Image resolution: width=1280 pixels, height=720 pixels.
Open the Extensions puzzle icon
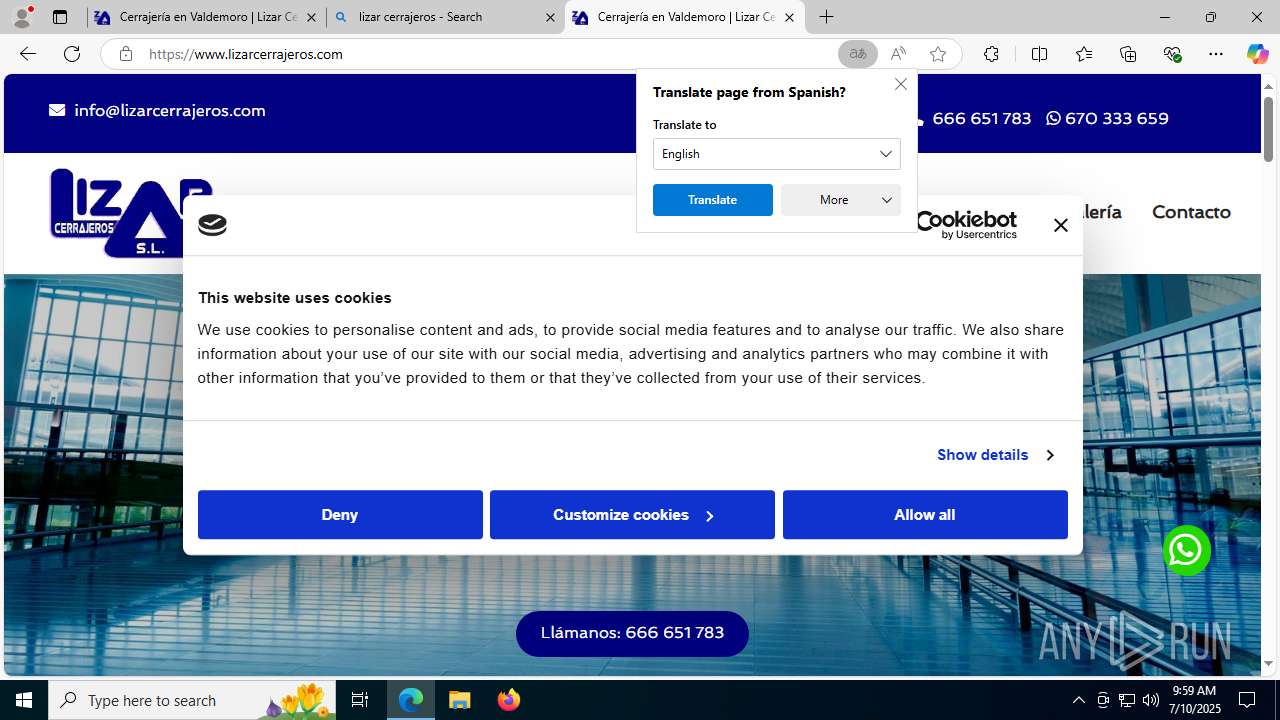click(991, 54)
